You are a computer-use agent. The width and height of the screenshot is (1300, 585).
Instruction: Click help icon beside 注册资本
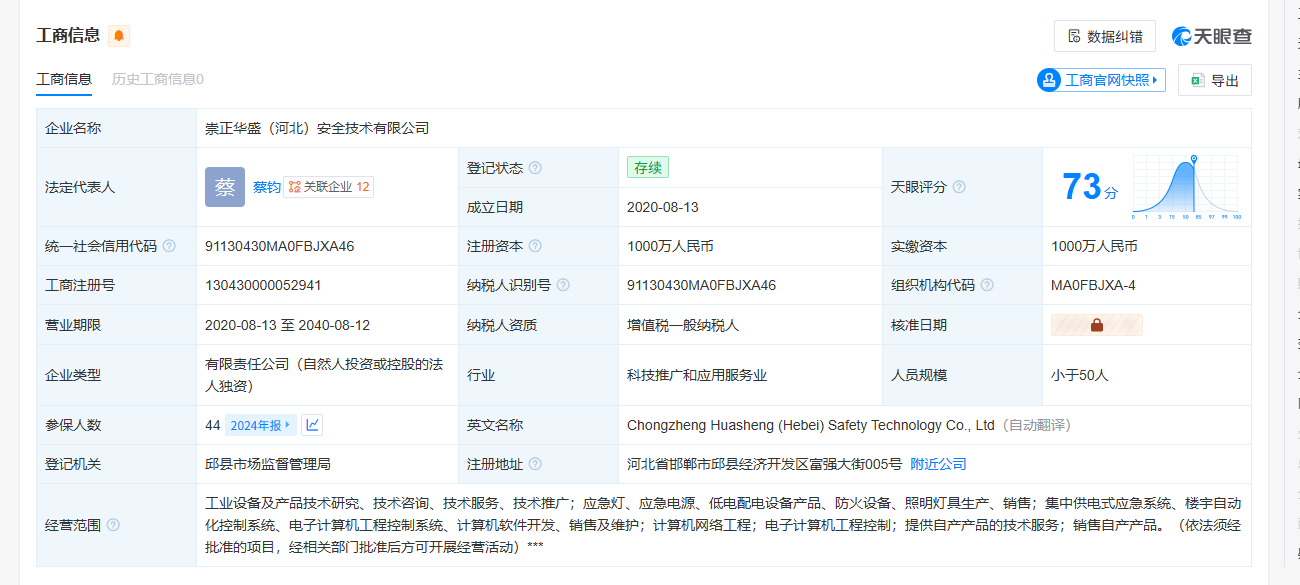click(535, 246)
